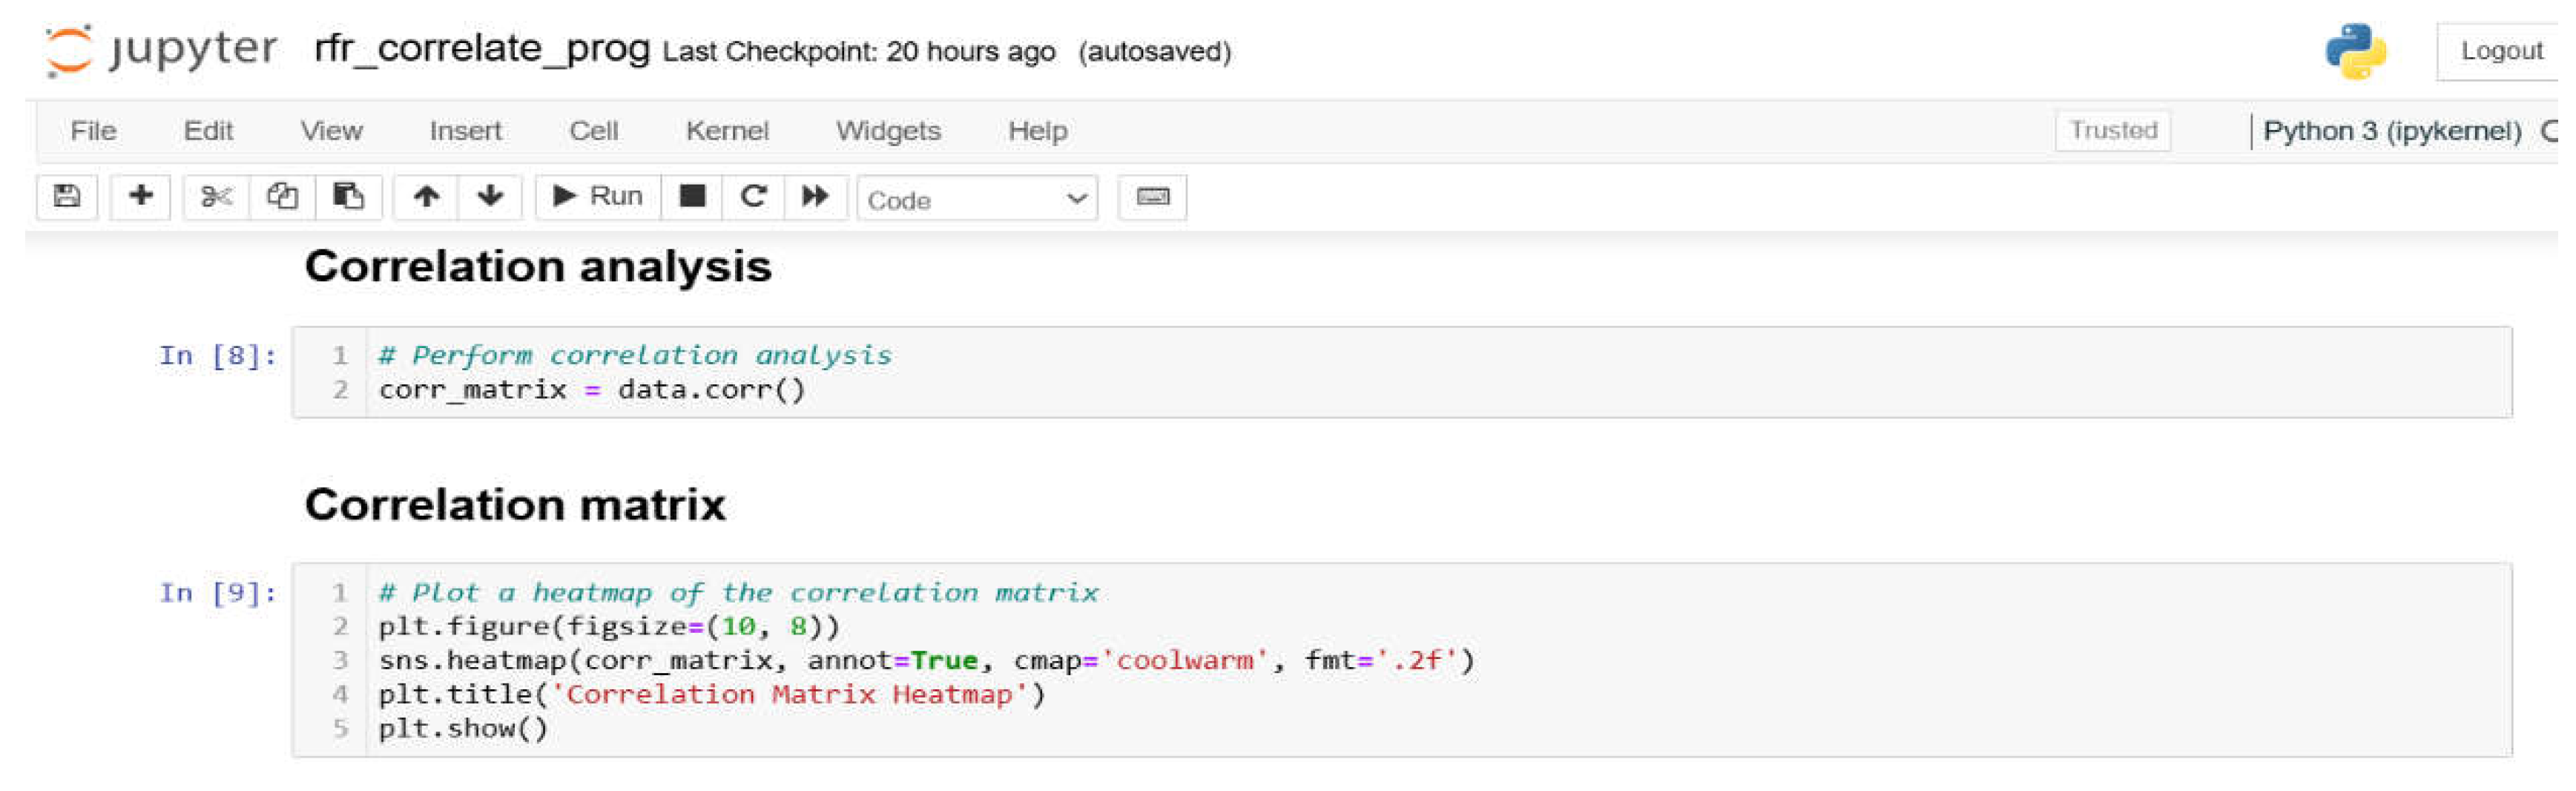
Task: Restart the kernel with circular arrow icon
Action: point(753,196)
